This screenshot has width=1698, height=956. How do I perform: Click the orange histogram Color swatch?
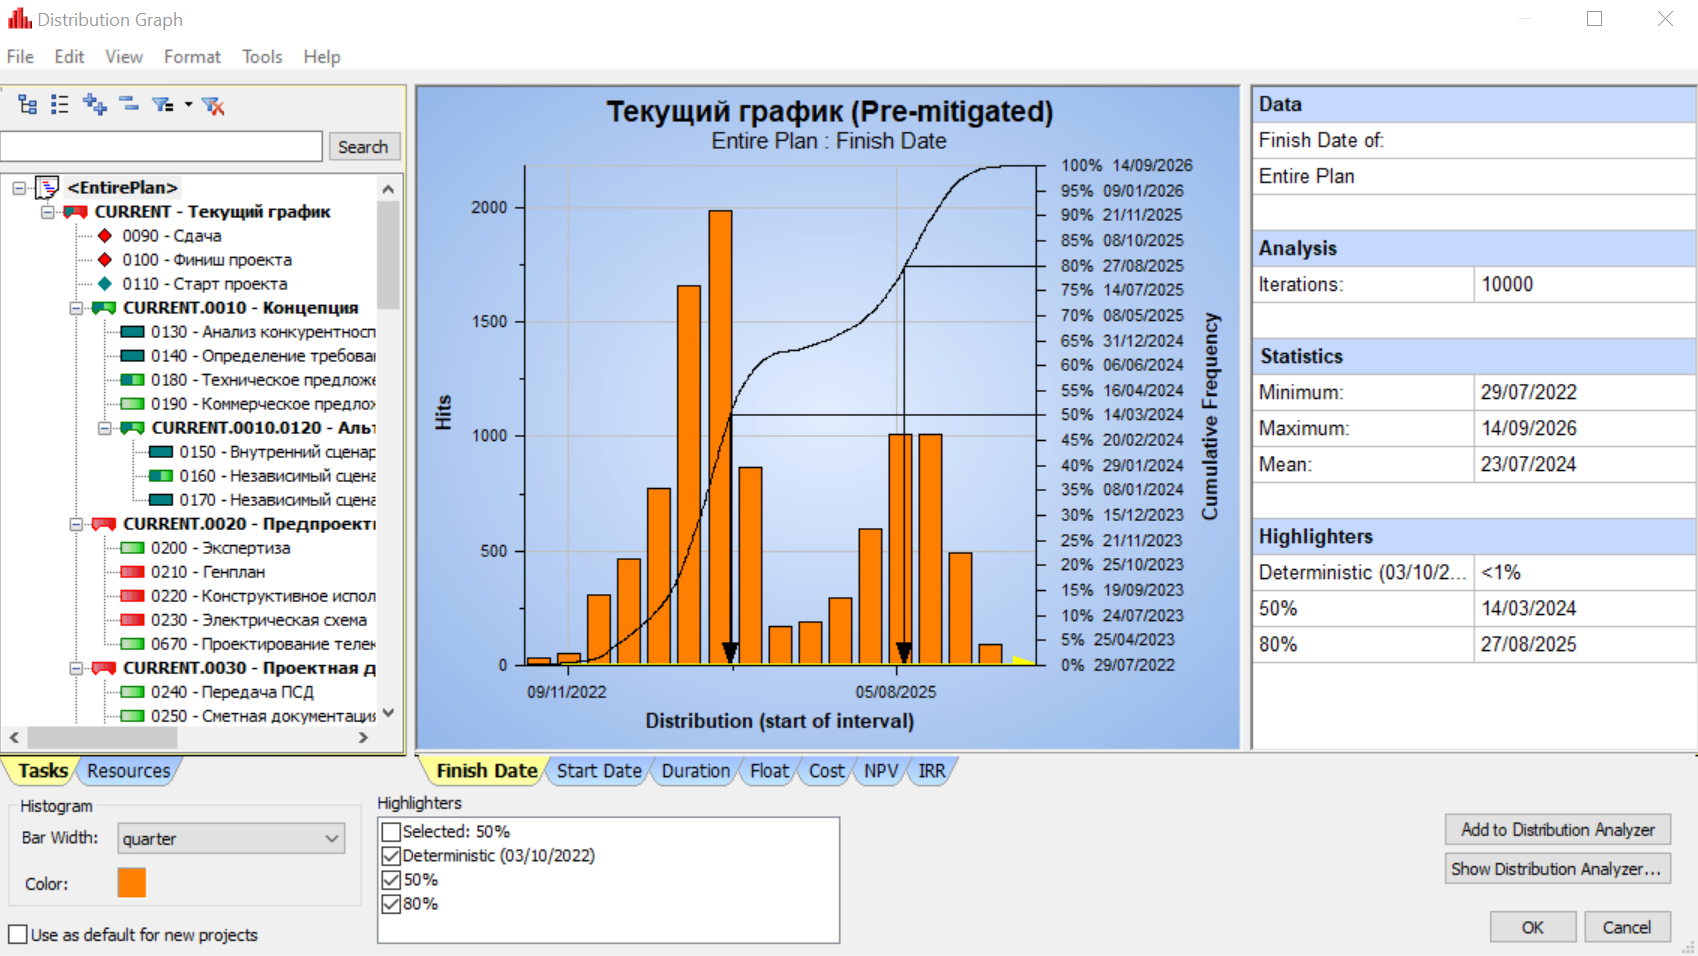point(132,883)
